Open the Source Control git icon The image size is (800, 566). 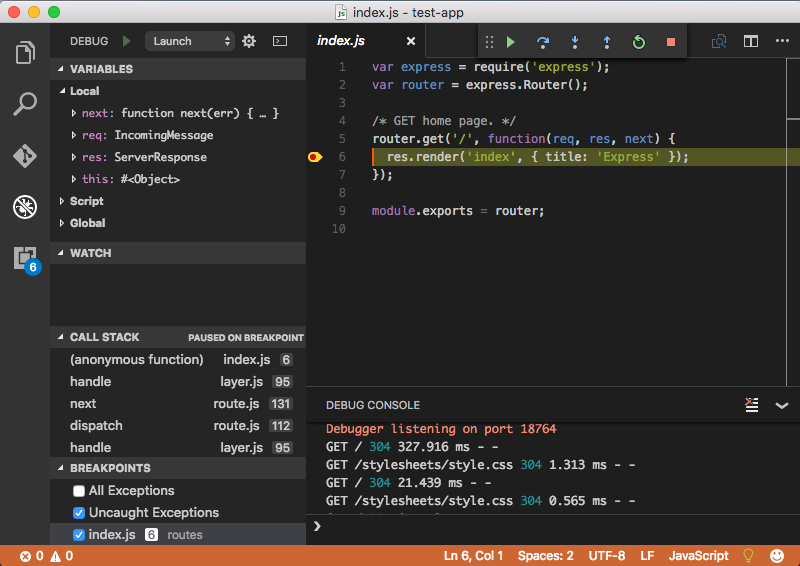[x=25, y=156]
